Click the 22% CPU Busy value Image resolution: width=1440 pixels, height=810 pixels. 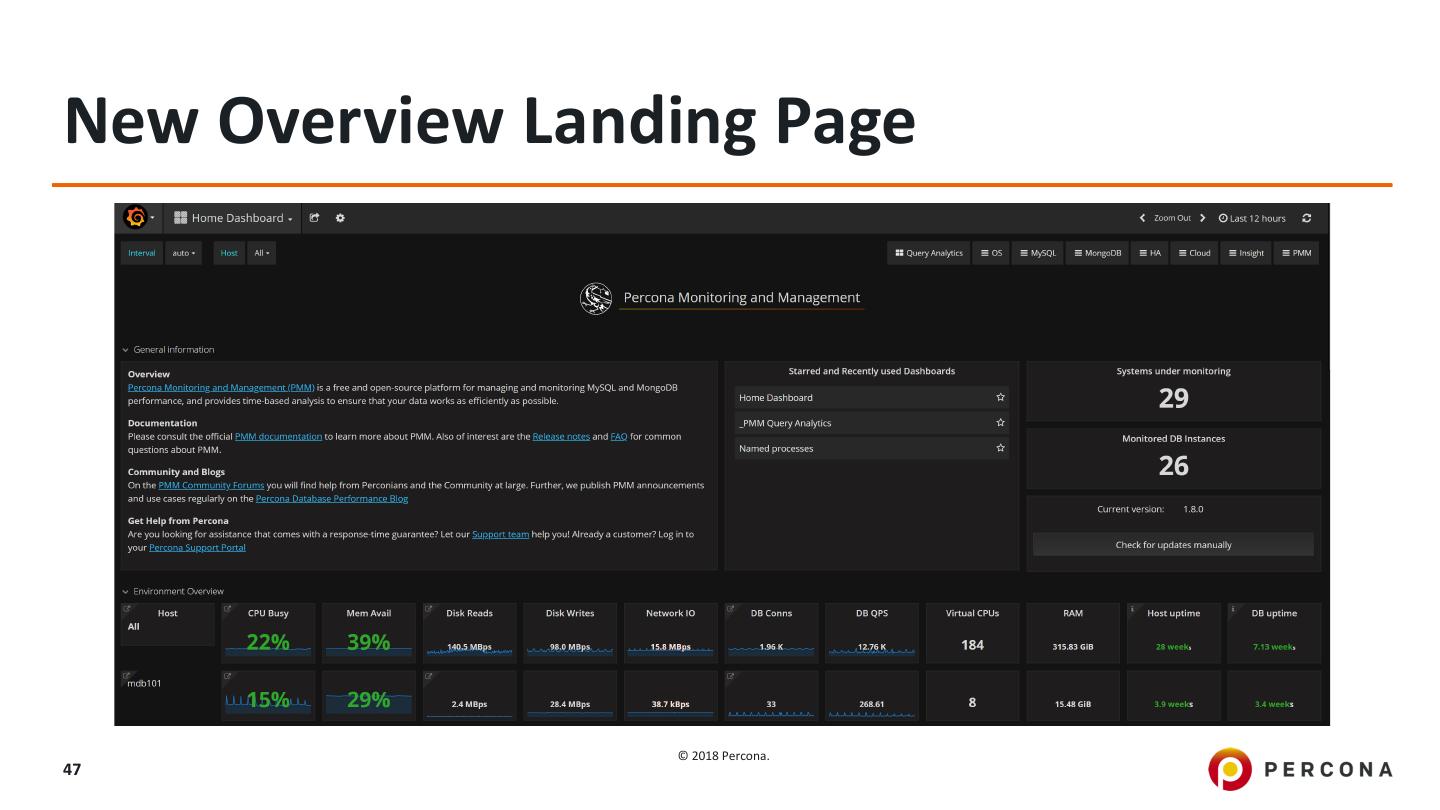[267, 643]
